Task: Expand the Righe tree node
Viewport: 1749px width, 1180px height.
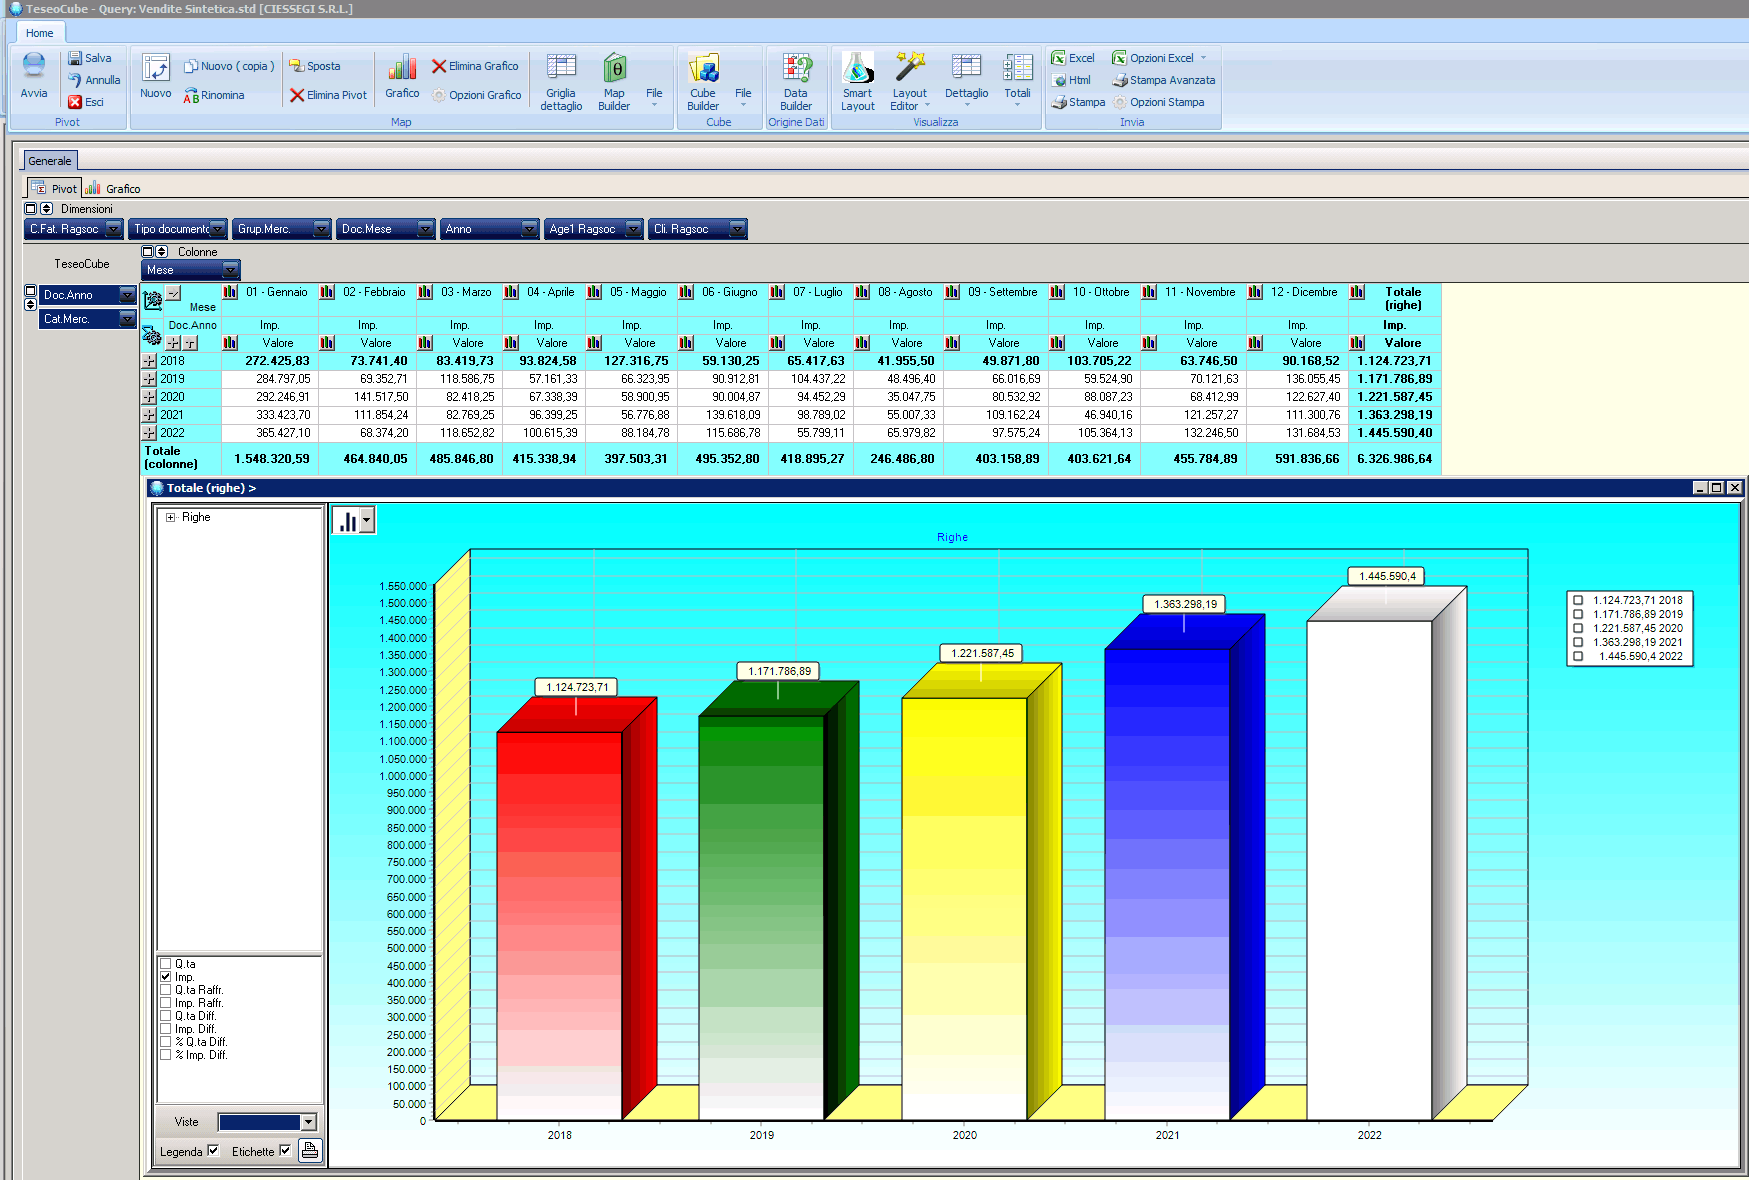Action: (x=171, y=517)
